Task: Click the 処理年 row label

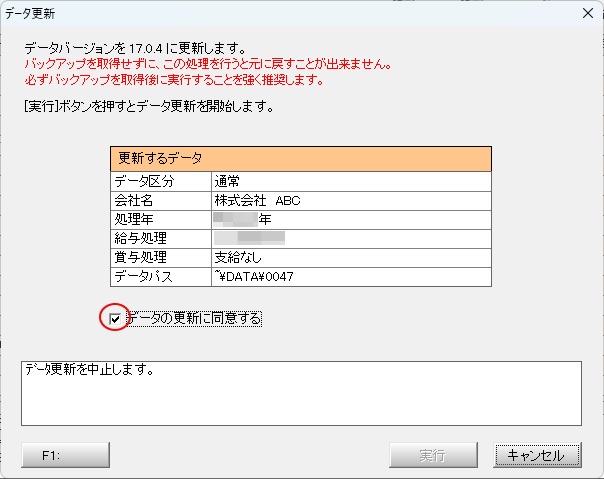Action: click(x=160, y=219)
